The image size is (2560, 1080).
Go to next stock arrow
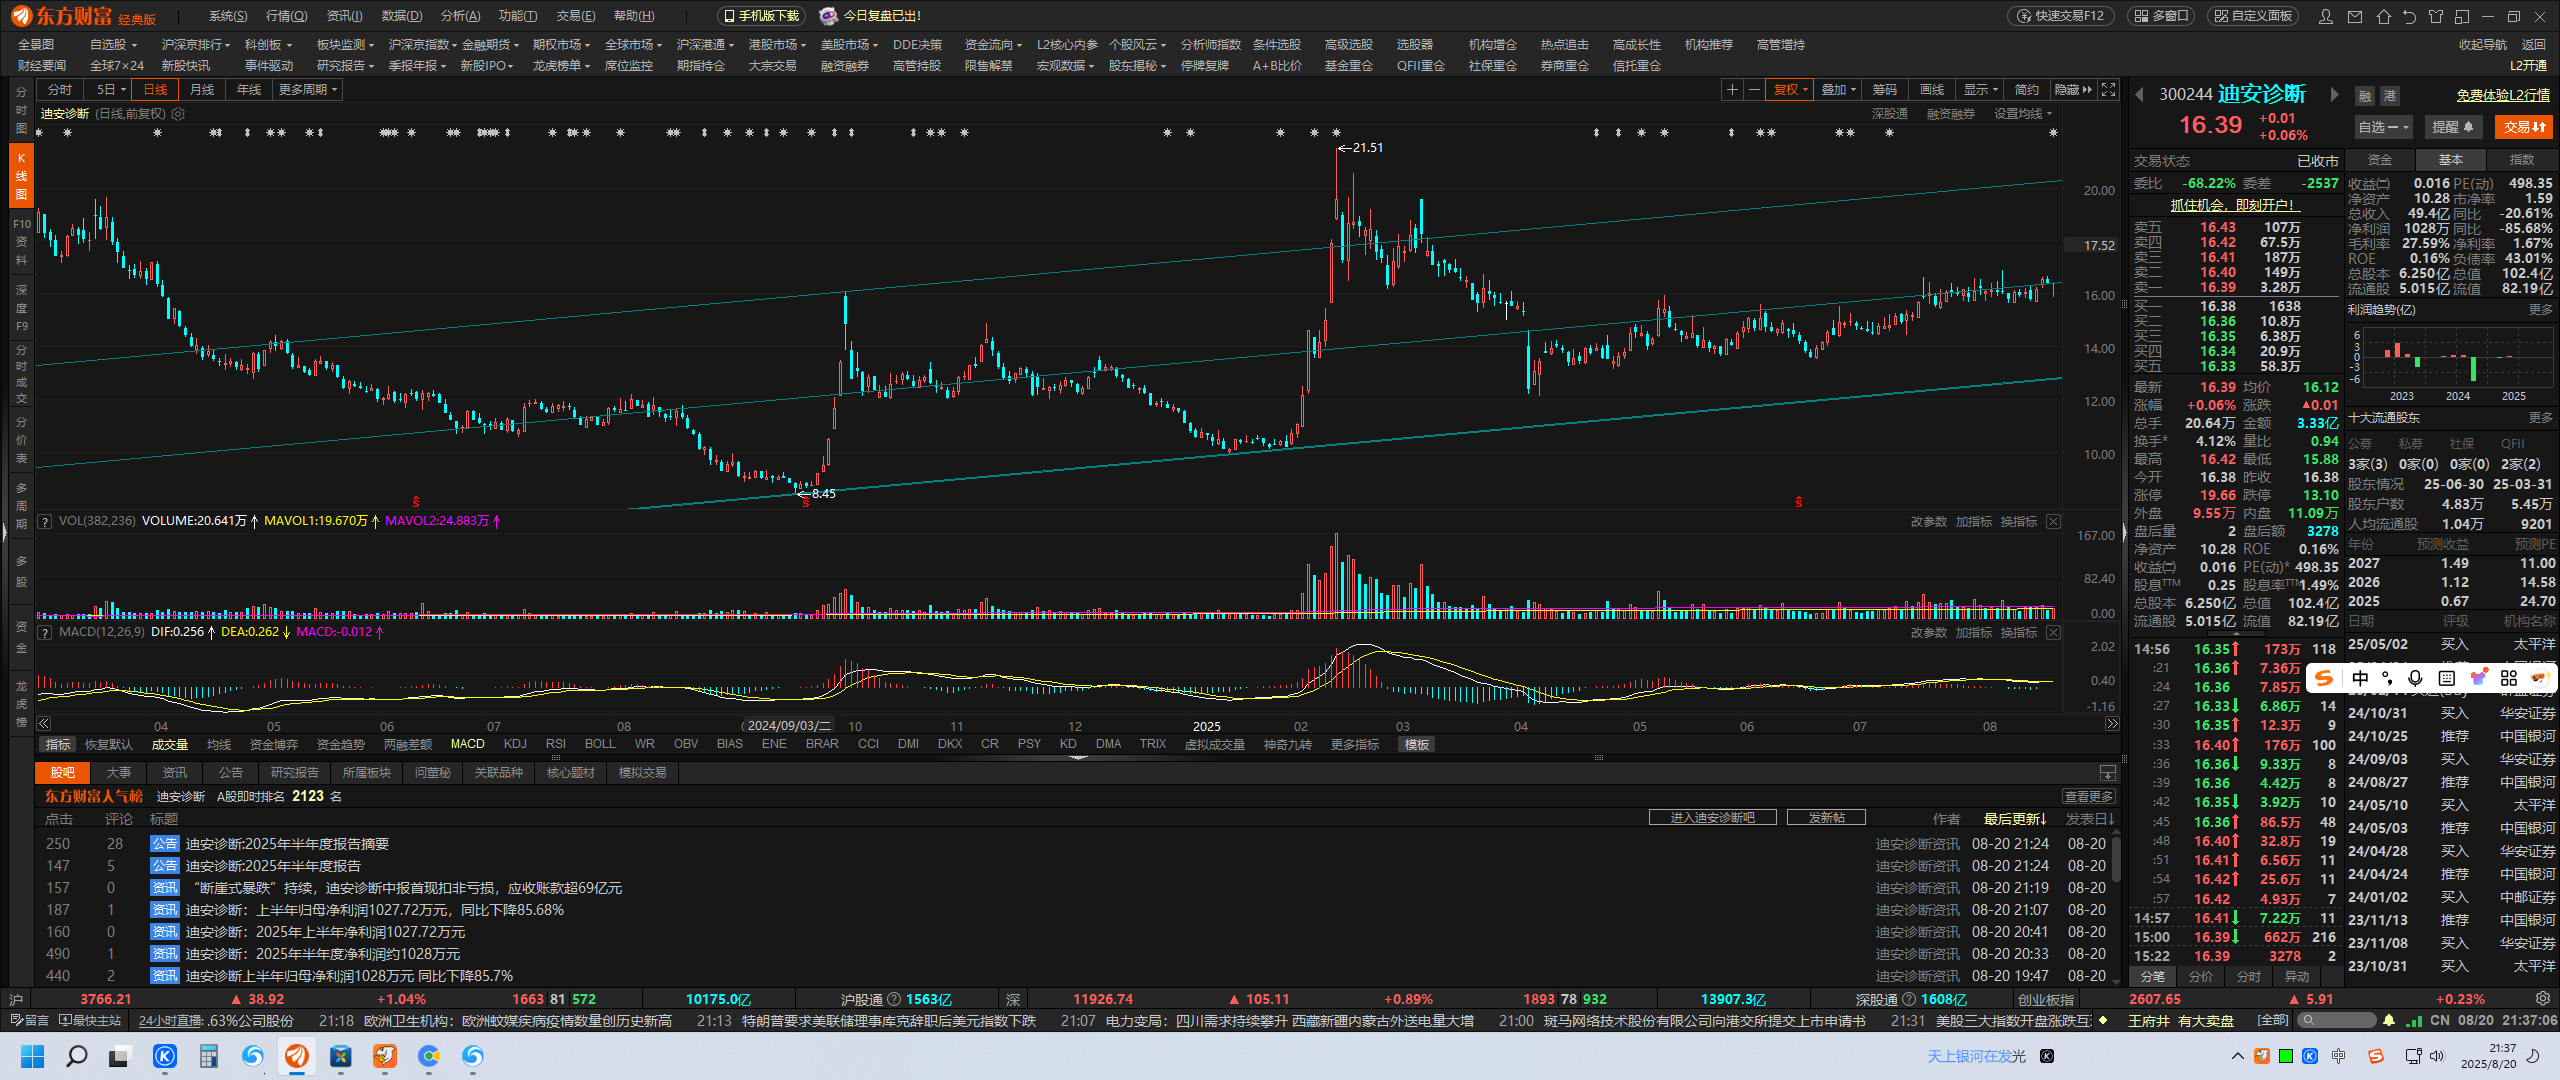coord(2335,95)
